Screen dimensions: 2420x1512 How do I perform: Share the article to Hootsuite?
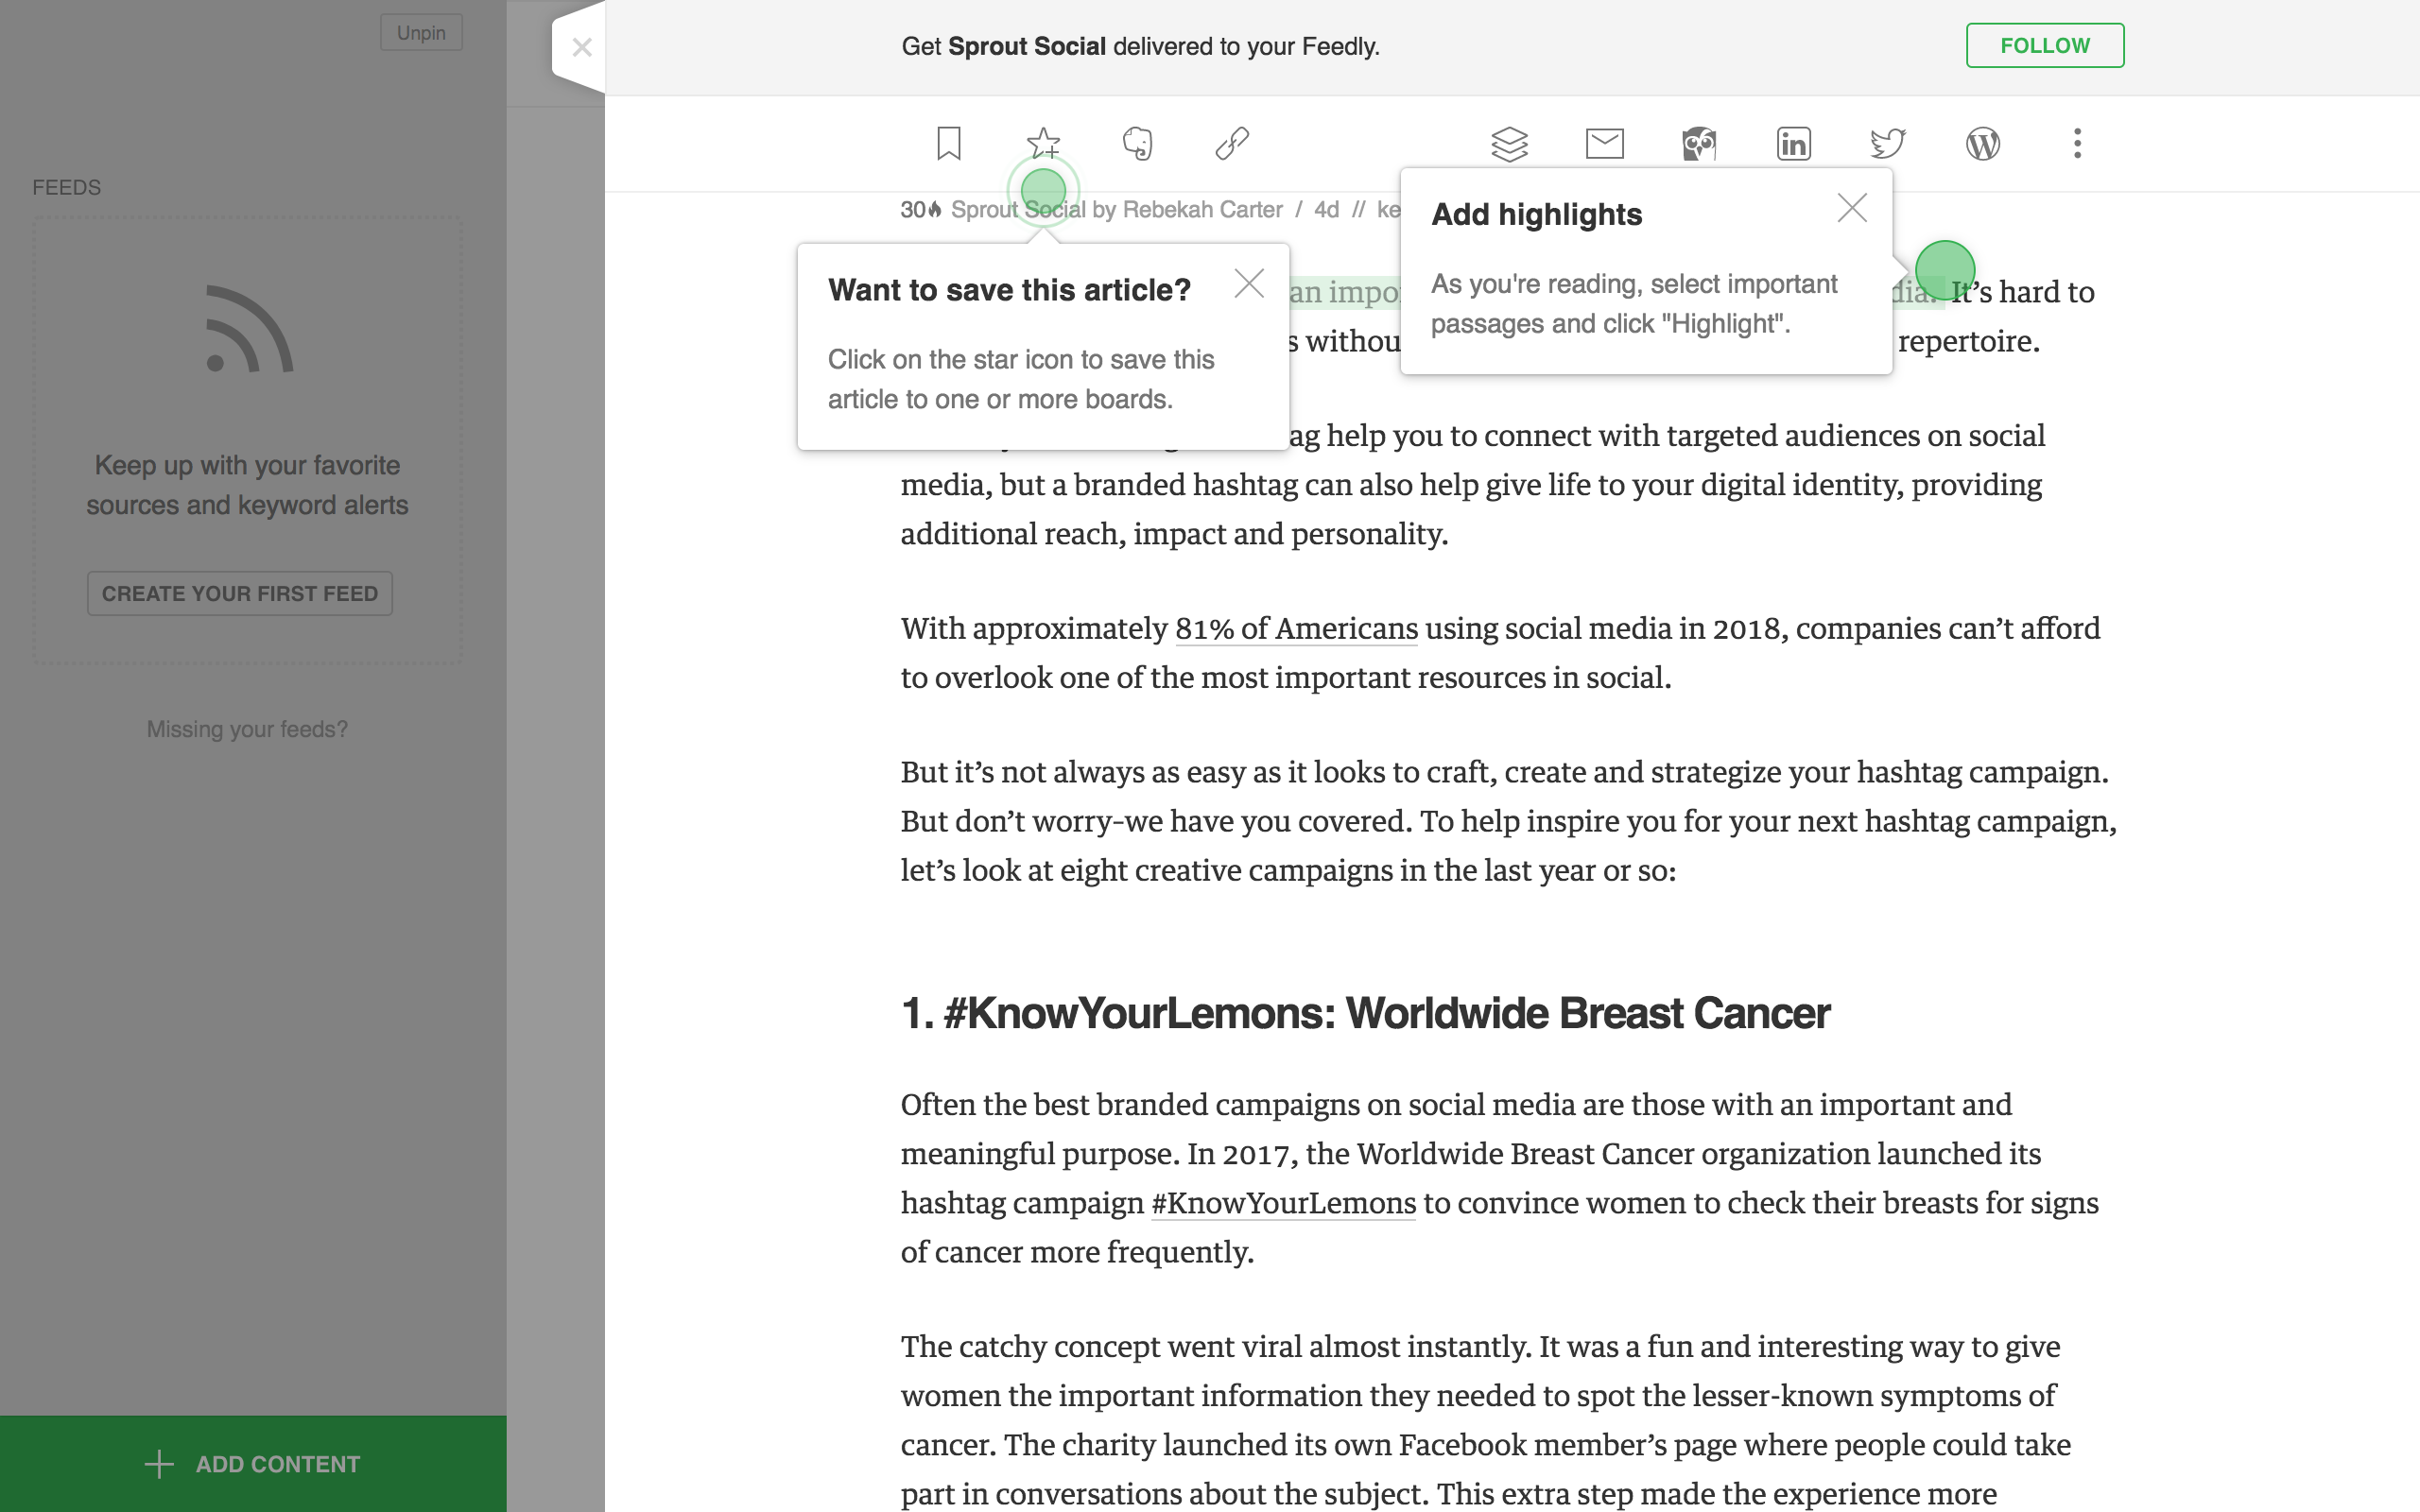pyautogui.click(x=1699, y=144)
